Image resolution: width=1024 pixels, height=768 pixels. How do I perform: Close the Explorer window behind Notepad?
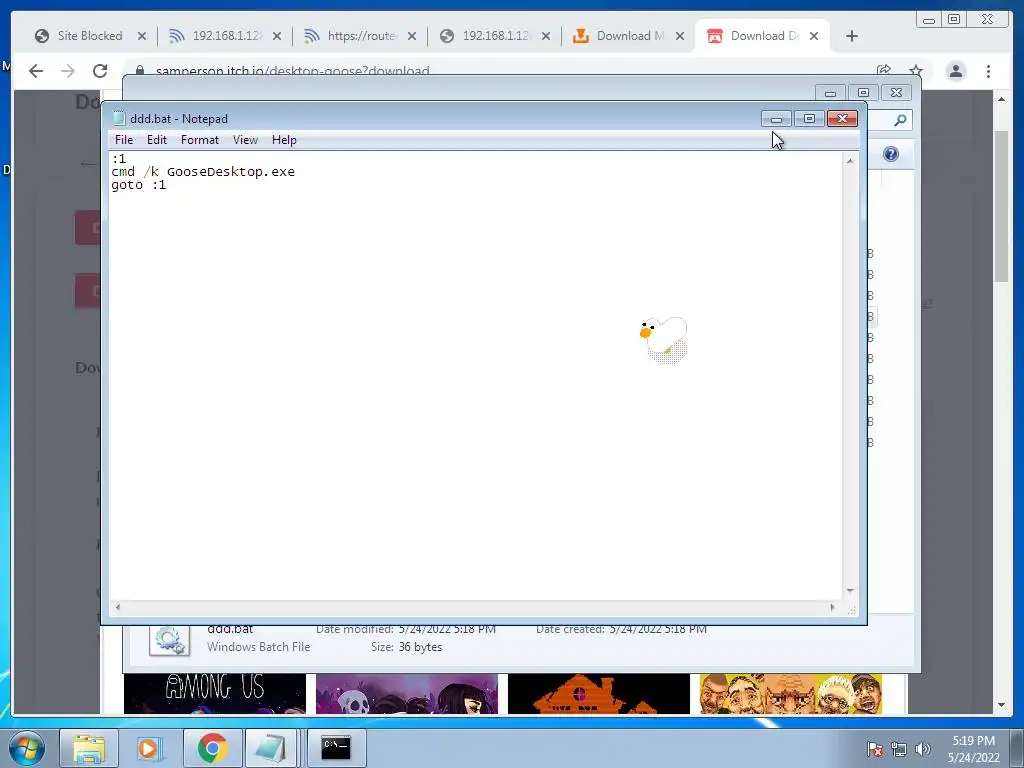coord(897,93)
